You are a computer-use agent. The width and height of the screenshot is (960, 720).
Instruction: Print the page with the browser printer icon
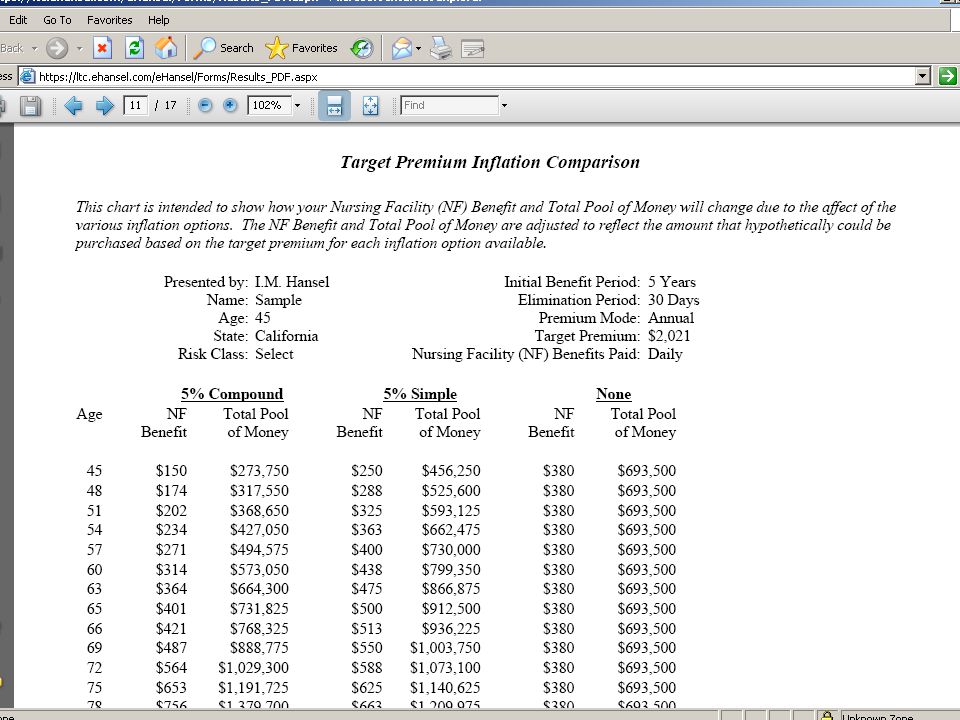point(441,48)
